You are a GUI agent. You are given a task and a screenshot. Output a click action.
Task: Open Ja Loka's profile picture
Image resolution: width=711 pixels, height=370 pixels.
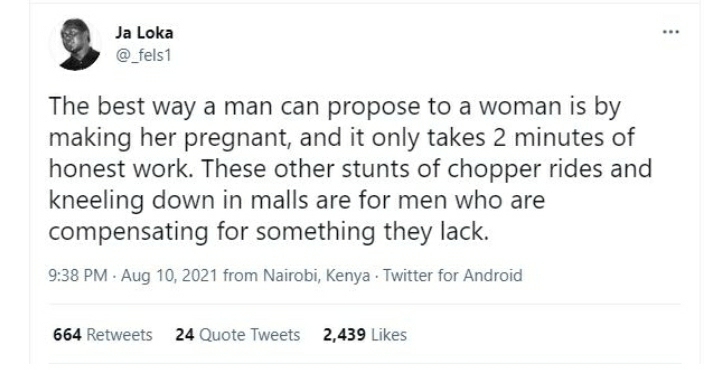pyautogui.click(x=75, y=44)
